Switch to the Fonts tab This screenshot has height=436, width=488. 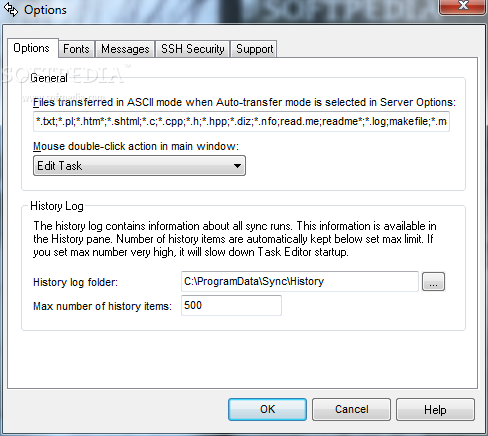(76, 49)
